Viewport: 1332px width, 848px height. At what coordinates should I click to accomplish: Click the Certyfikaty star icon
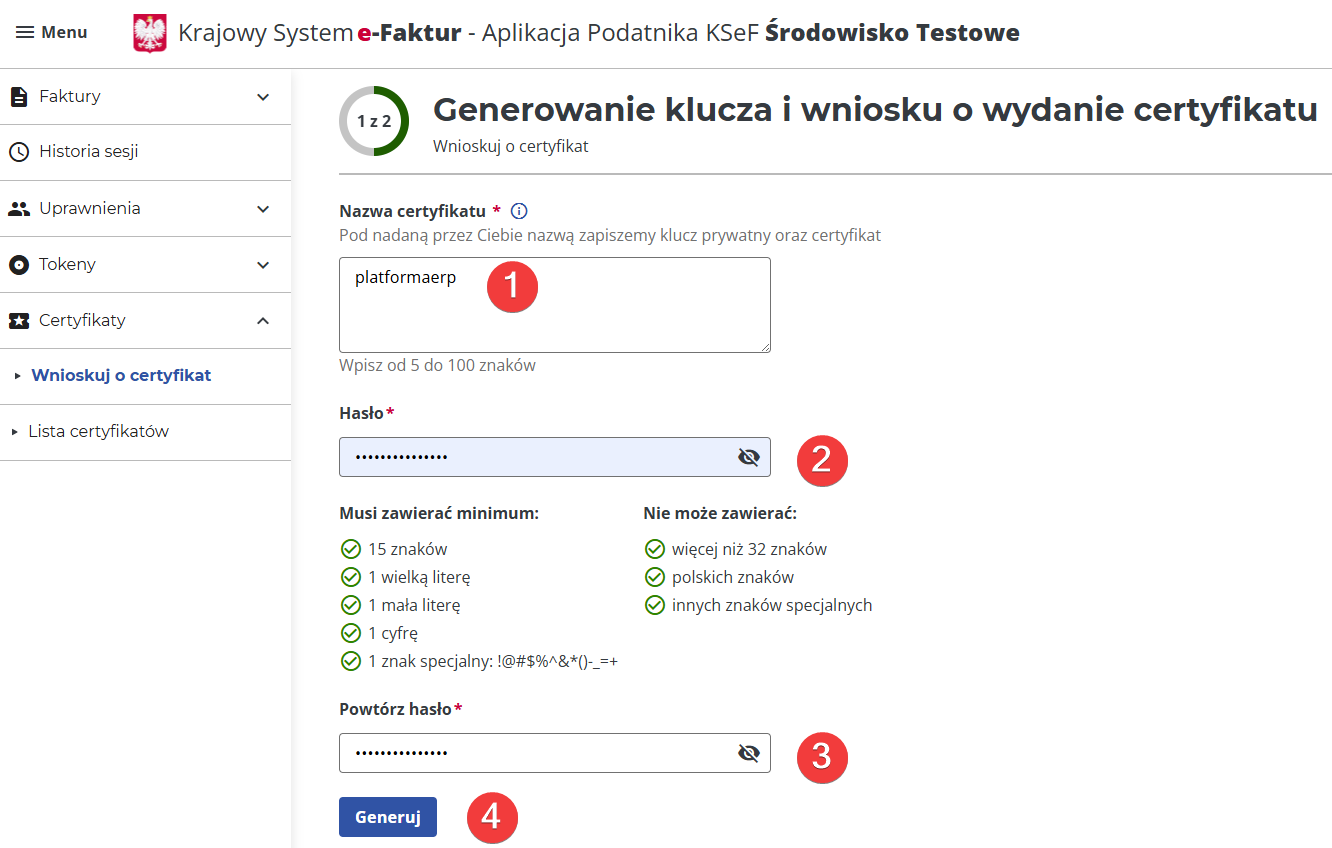click(20, 320)
